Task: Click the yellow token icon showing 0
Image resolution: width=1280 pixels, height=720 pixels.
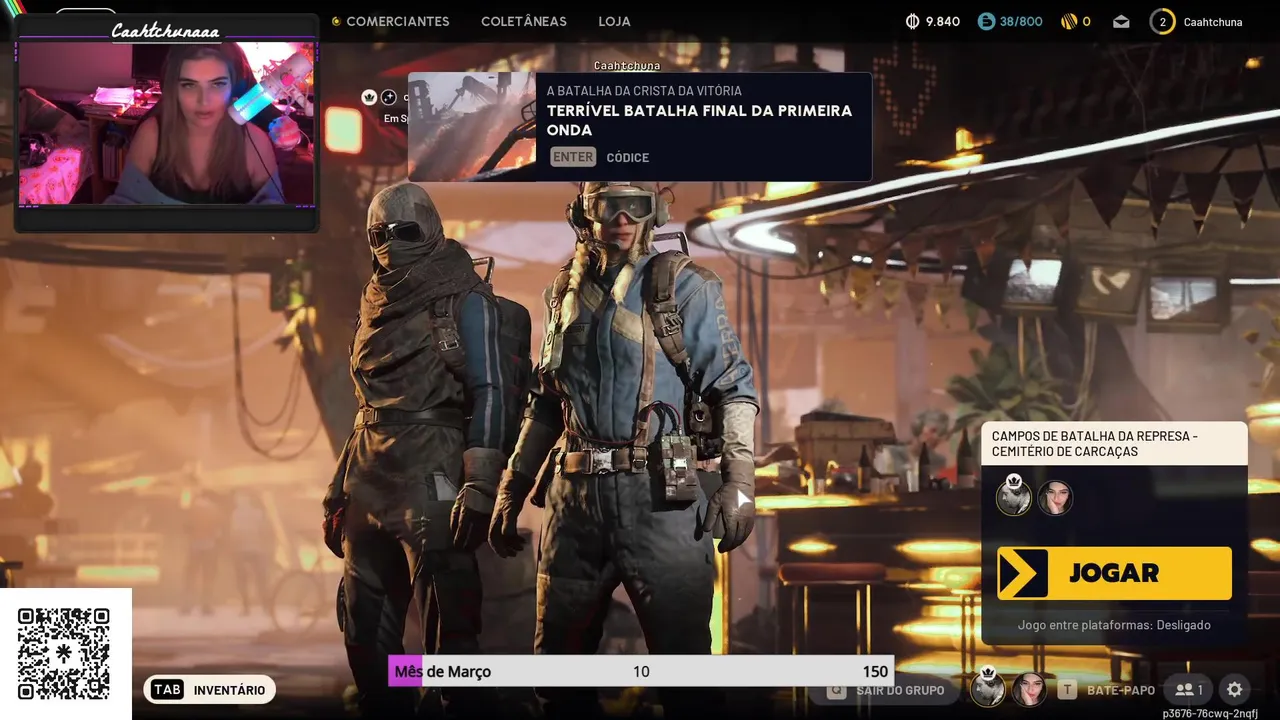Action: click(x=1069, y=21)
